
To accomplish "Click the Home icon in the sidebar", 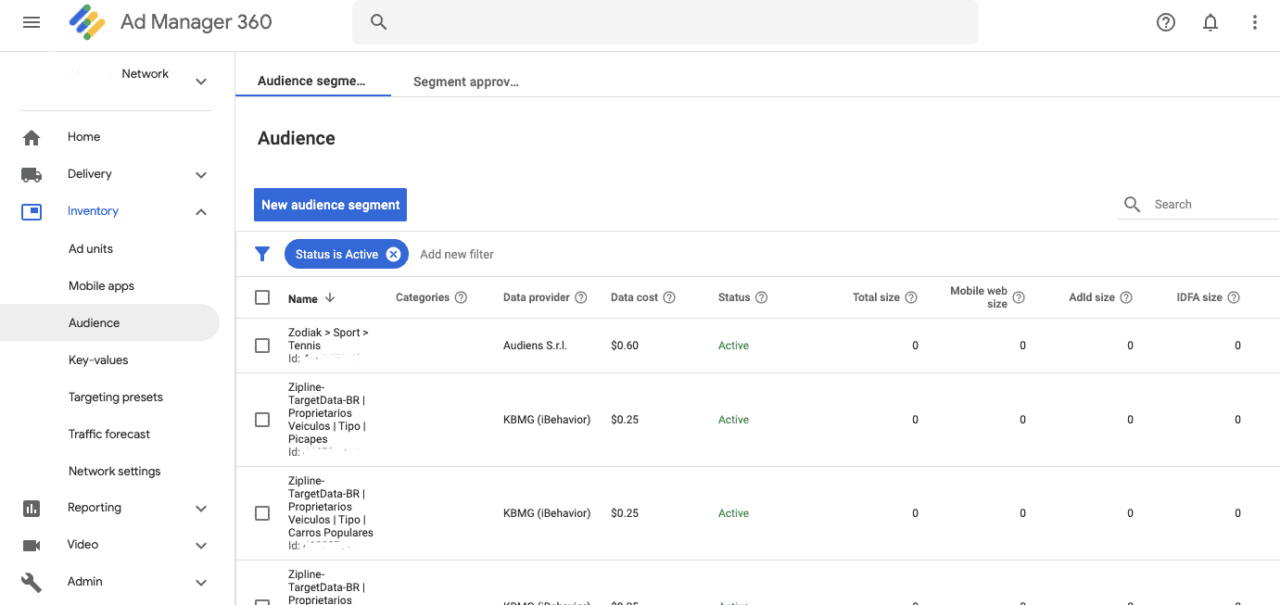I will [31, 136].
